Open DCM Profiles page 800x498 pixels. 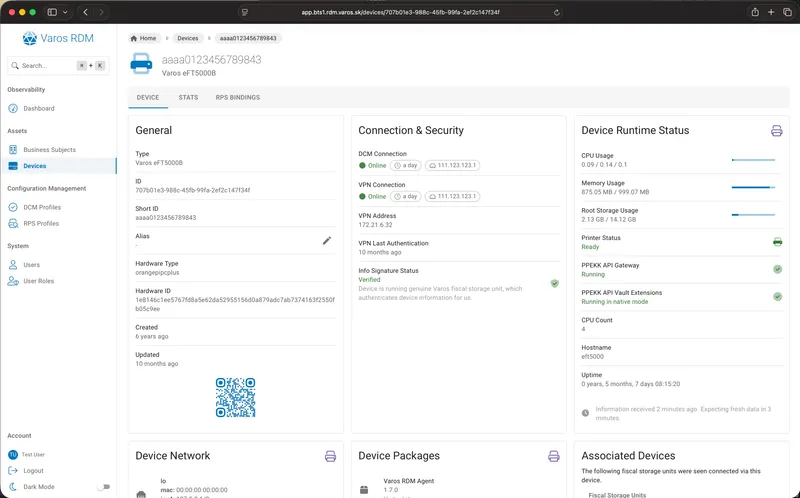pos(42,207)
